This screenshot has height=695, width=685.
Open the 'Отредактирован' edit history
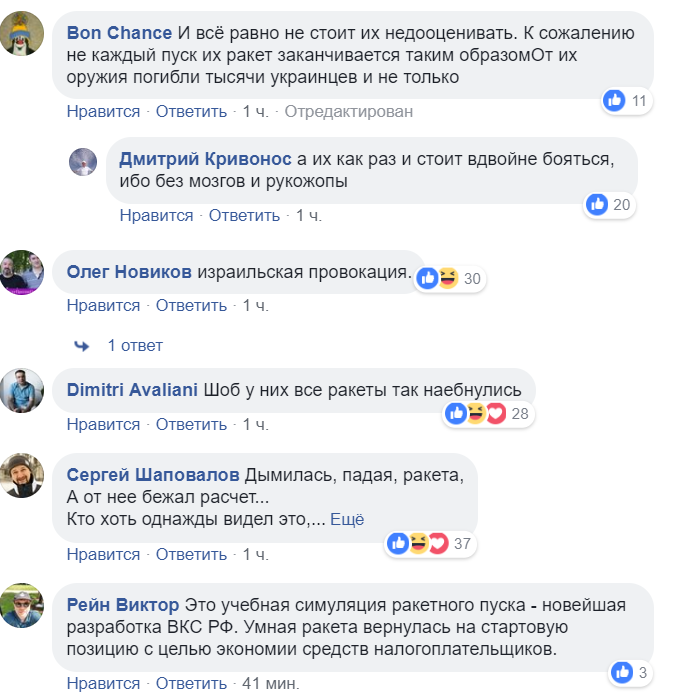348,111
